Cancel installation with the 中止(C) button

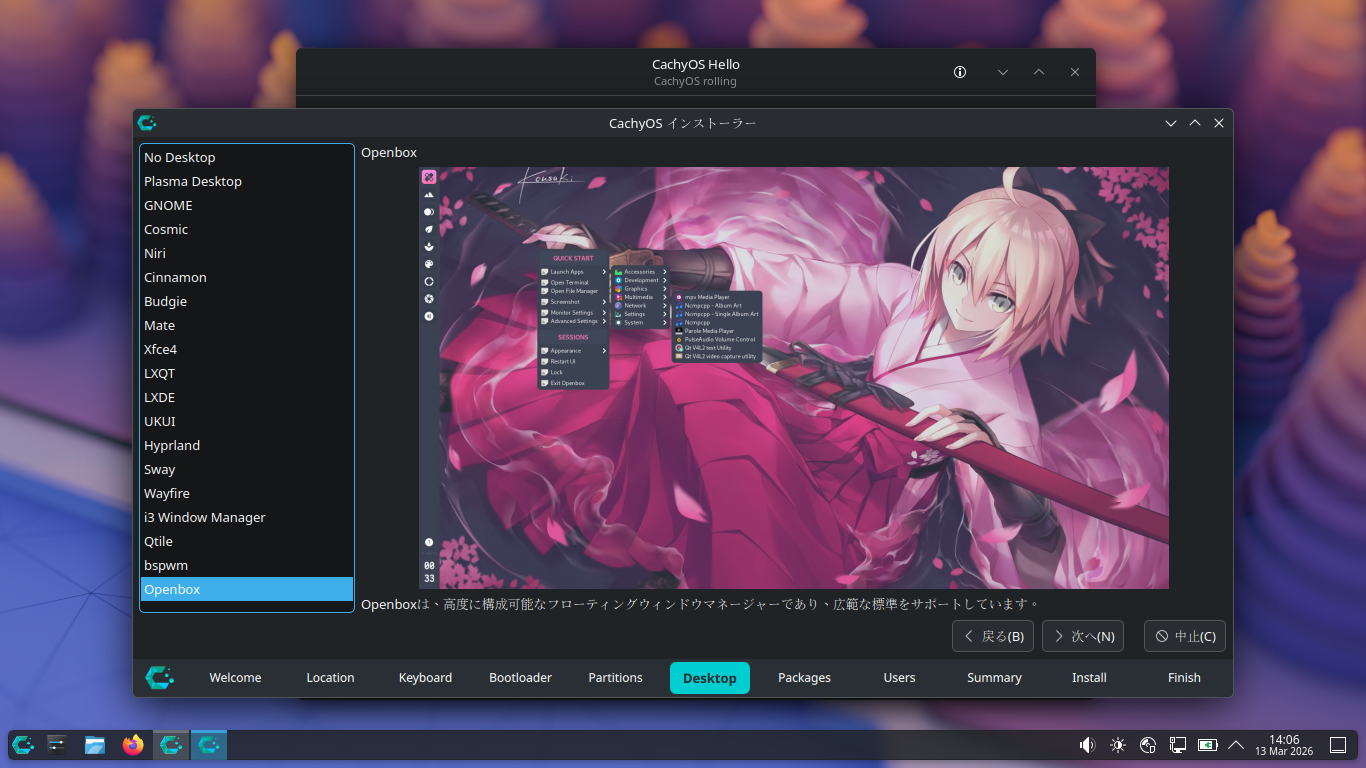click(x=1185, y=636)
